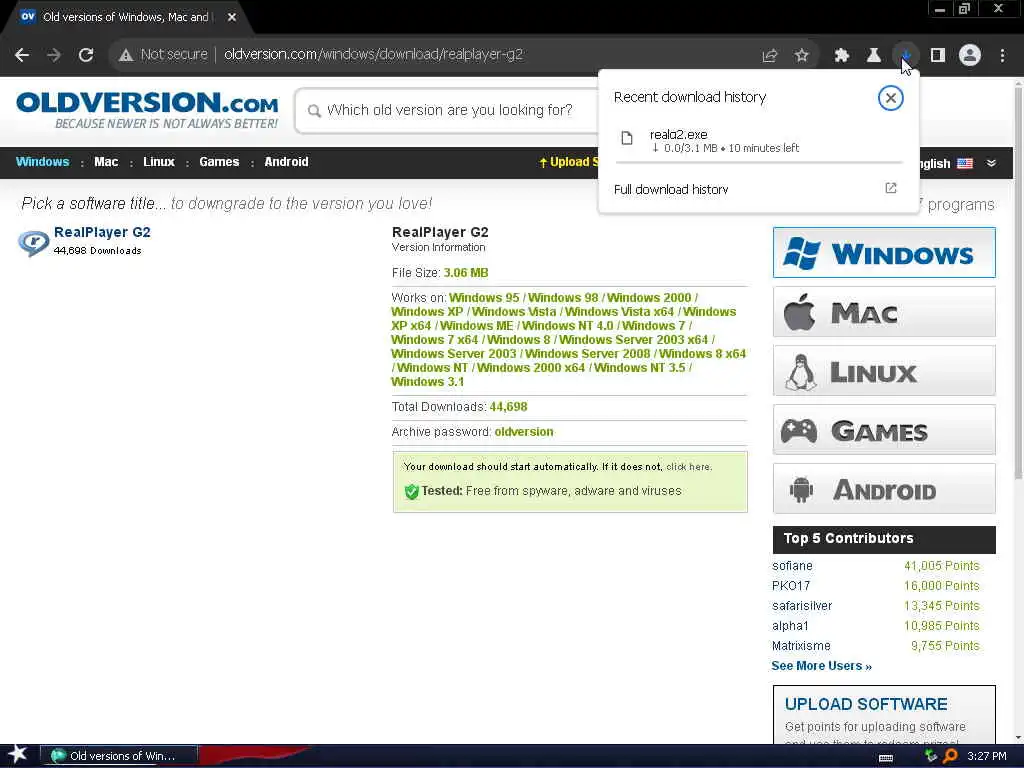
Task: Click the Old versions of Win taskbar item
Action: tap(119, 756)
